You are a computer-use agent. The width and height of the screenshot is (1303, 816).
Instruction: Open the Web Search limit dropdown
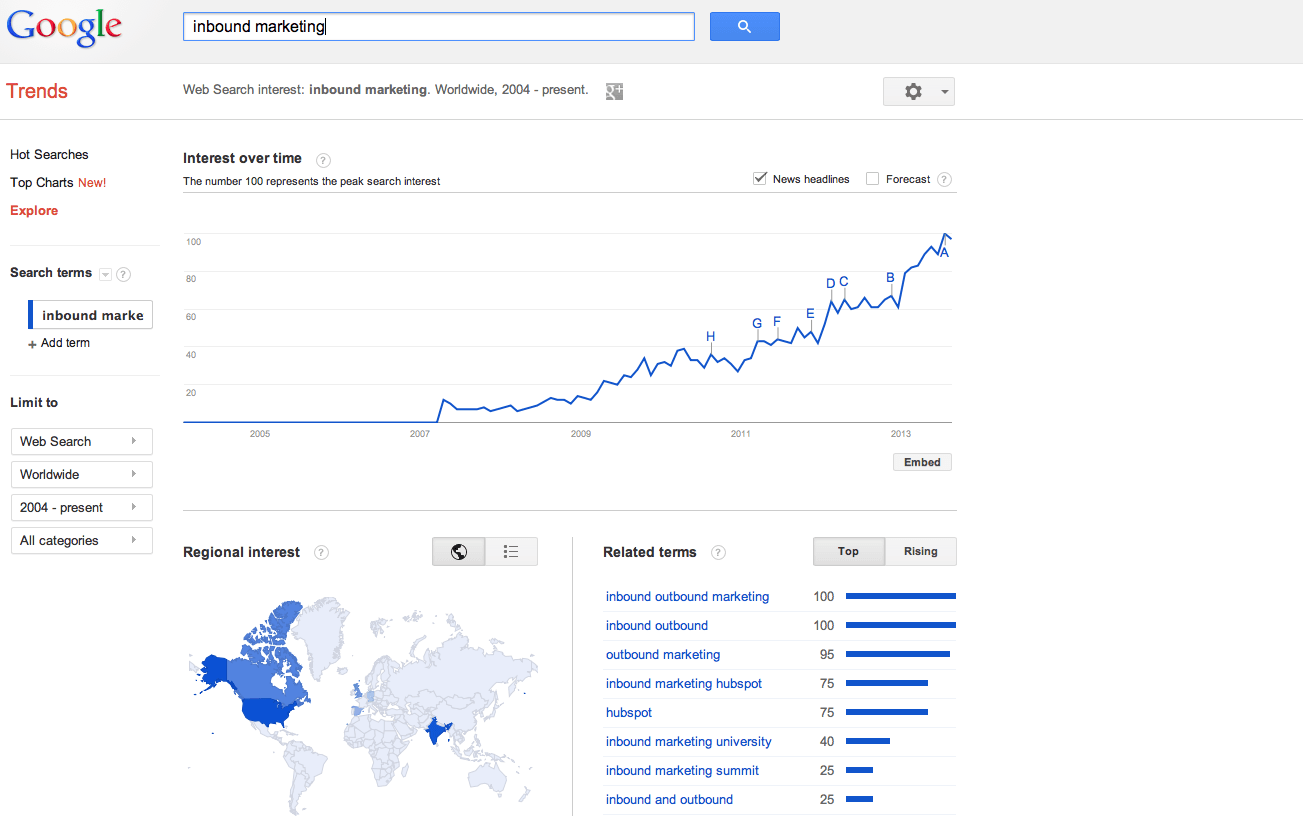(82, 441)
